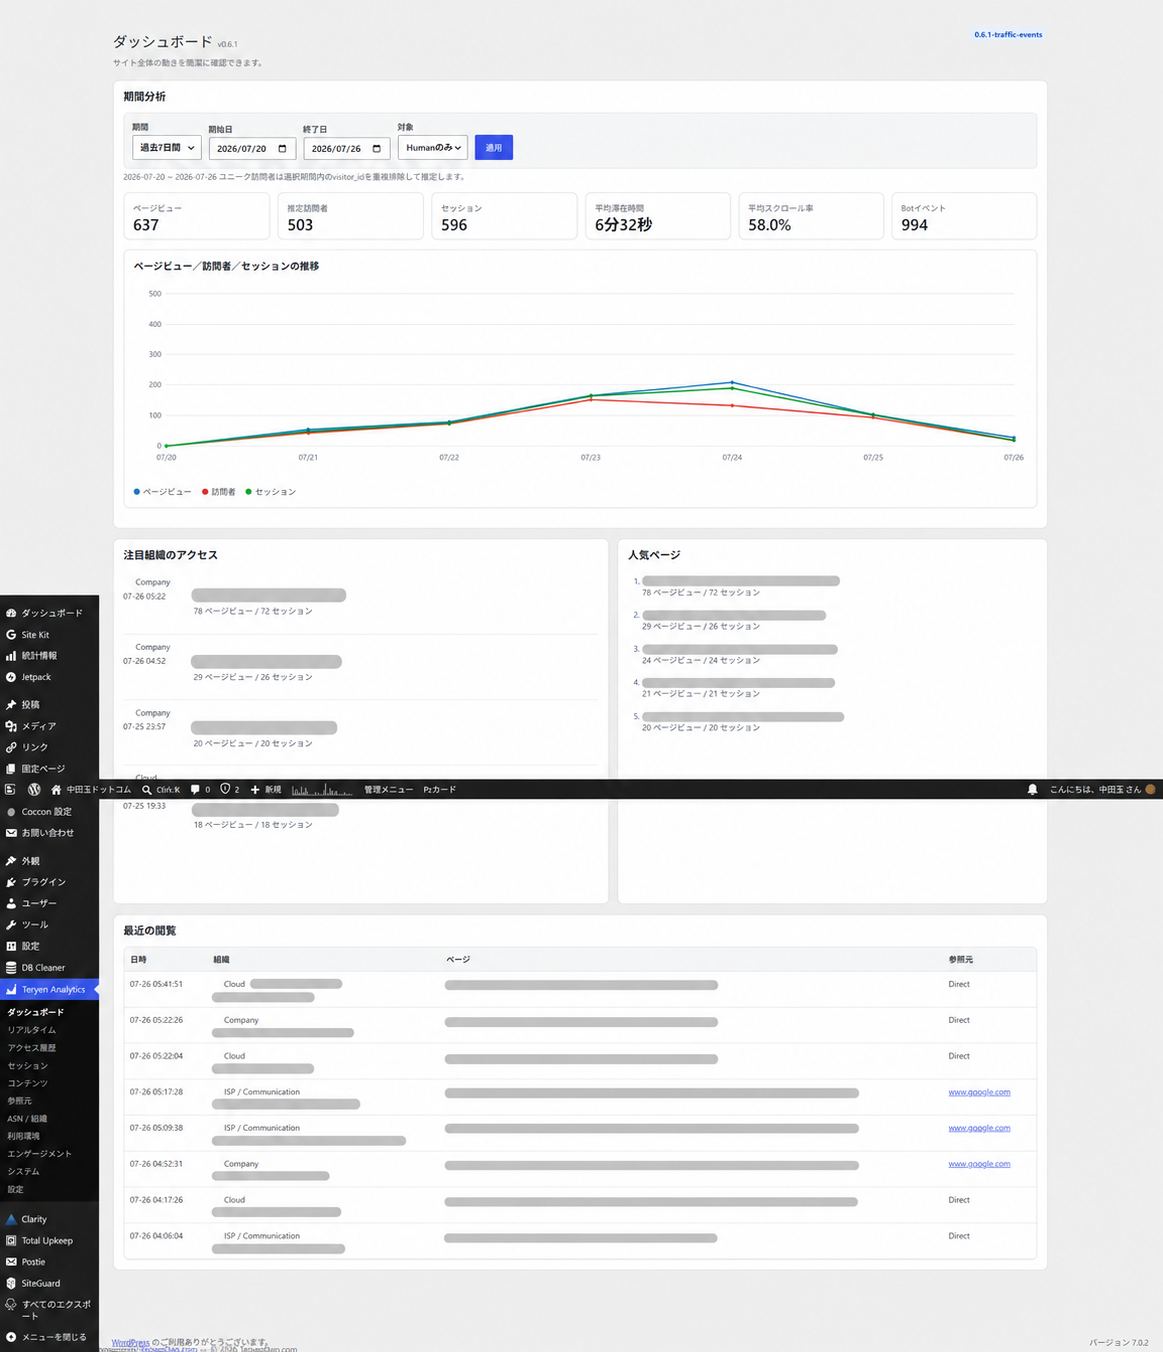Open Teryen Analytics menu entry
Screen dimensions: 1163x1352
pyautogui.click(x=49, y=990)
